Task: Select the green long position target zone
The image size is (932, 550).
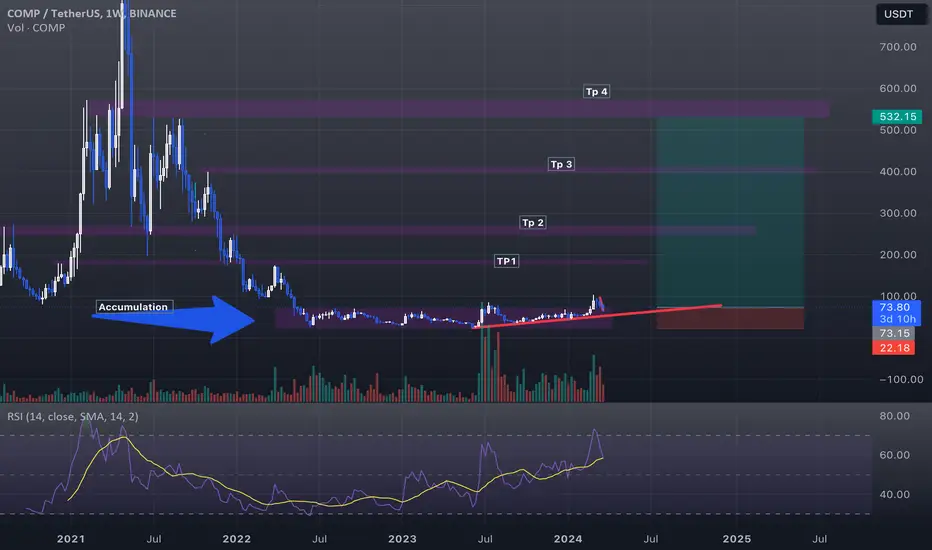Action: (730, 212)
